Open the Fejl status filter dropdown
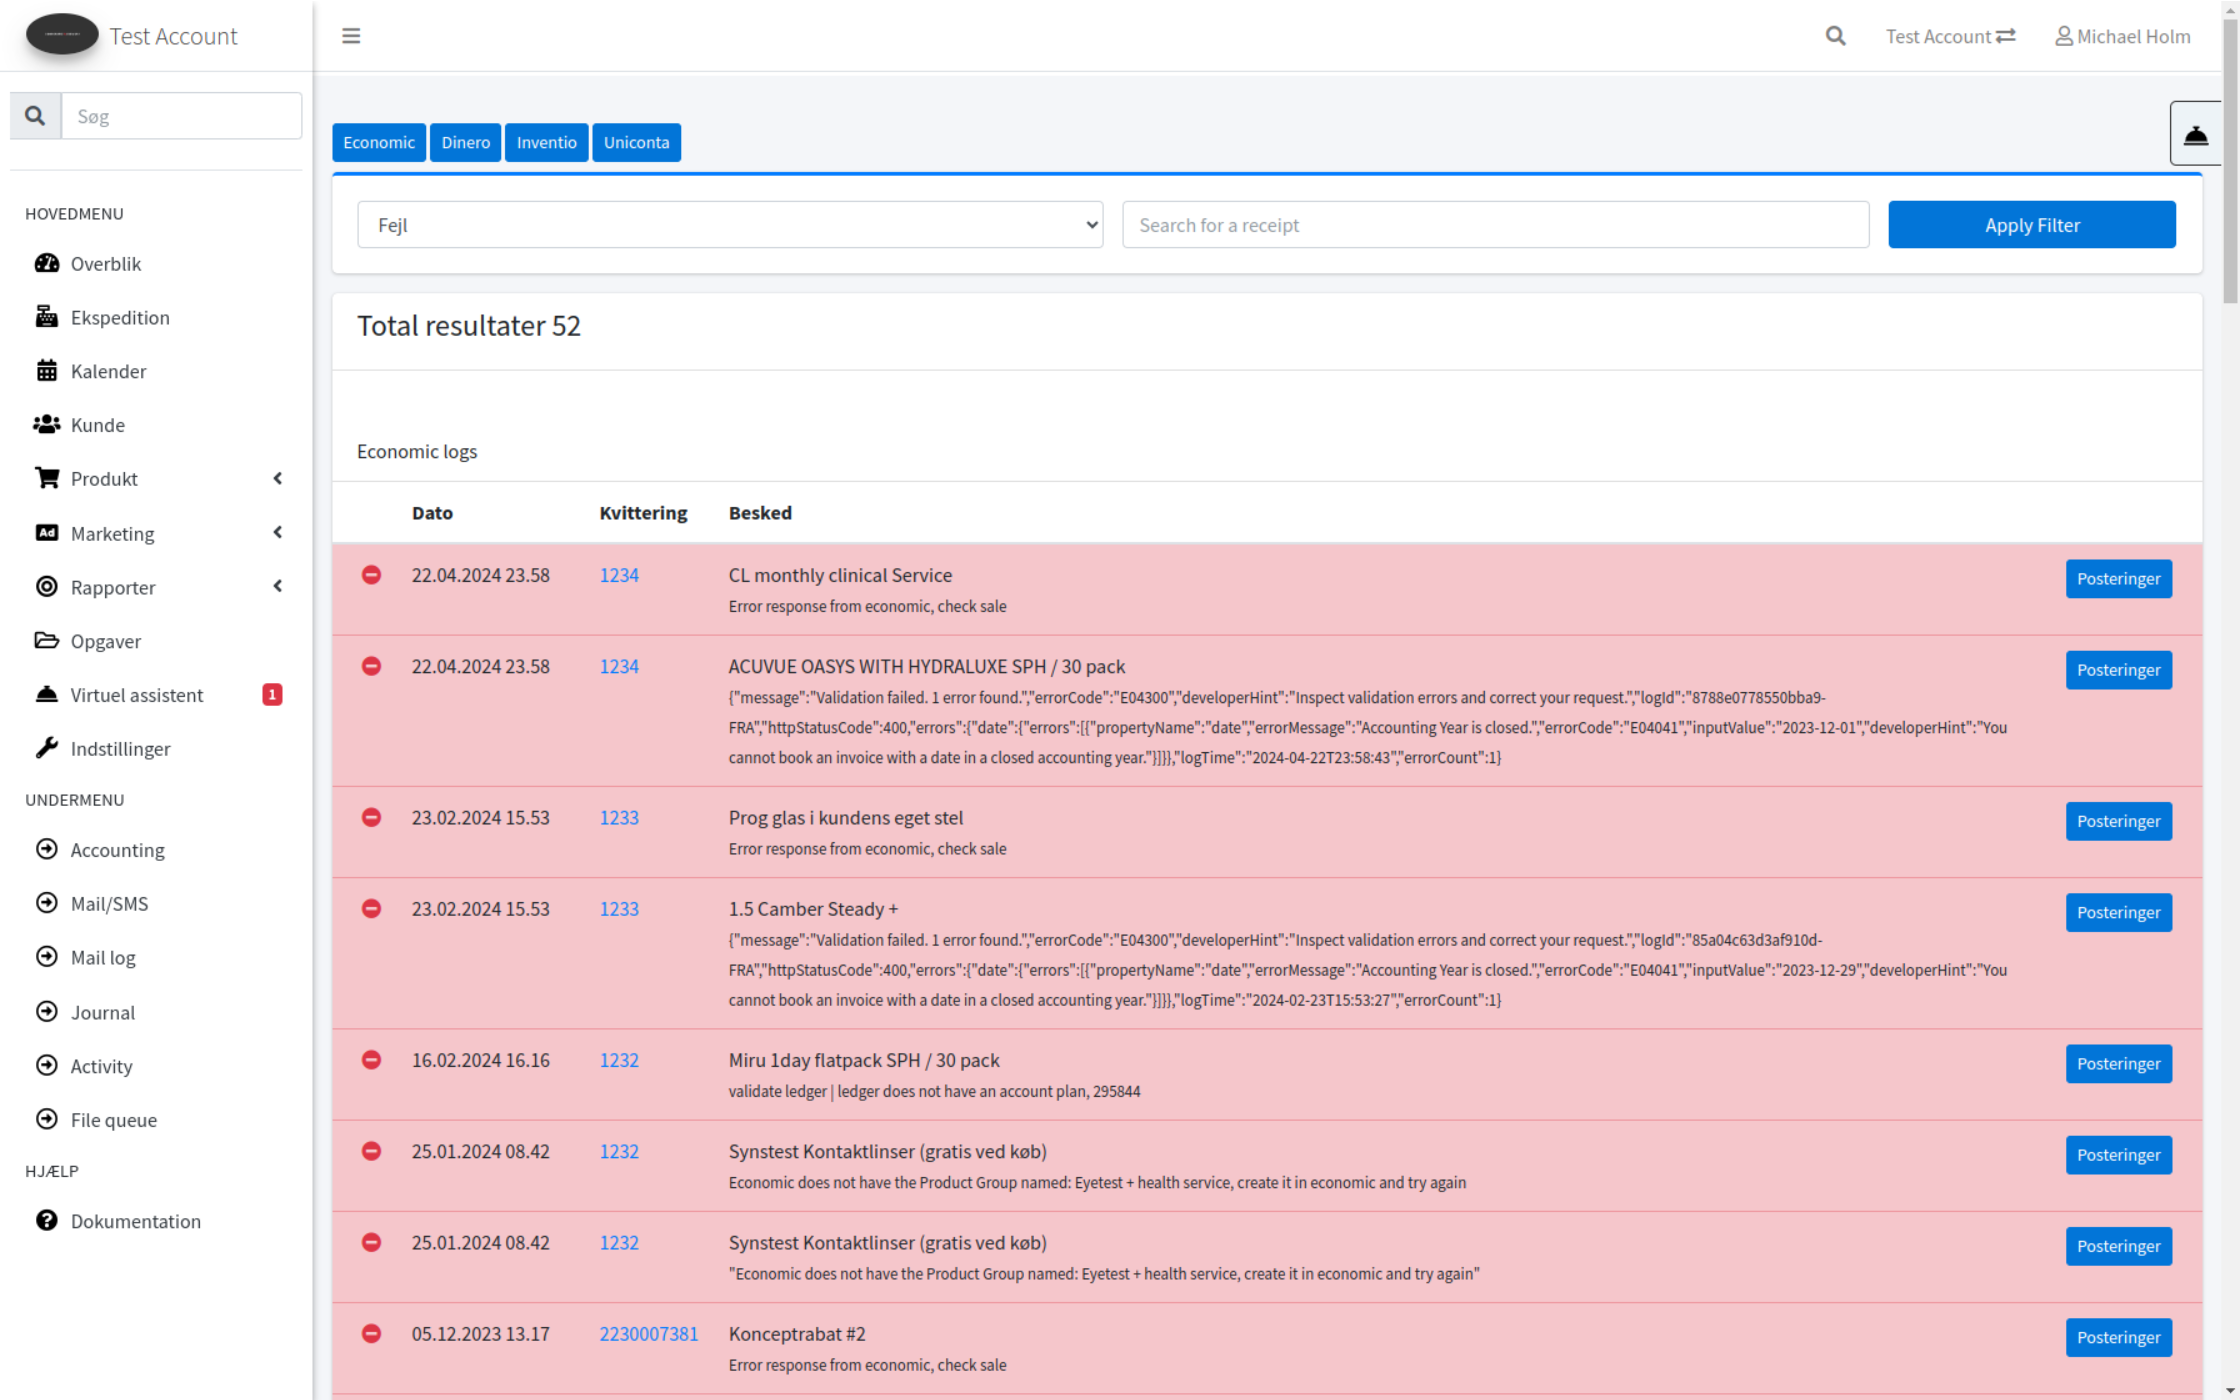This screenshot has width=2240, height=1400. click(x=730, y=225)
